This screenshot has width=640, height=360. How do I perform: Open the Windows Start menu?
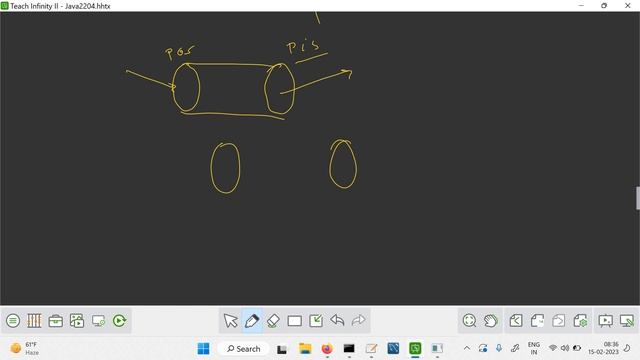click(x=203, y=349)
